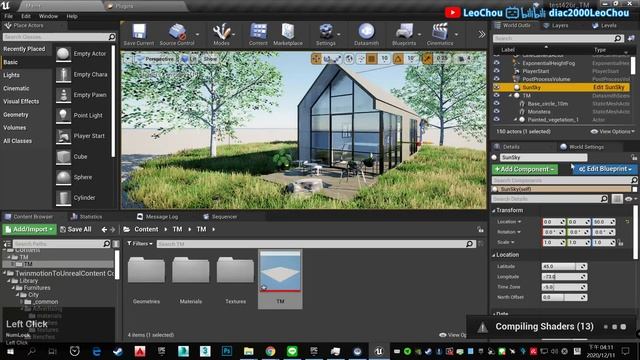Click the surface snapping icon in viewport
This screenshot has width=640, height=360.
[x=361, y=59]
